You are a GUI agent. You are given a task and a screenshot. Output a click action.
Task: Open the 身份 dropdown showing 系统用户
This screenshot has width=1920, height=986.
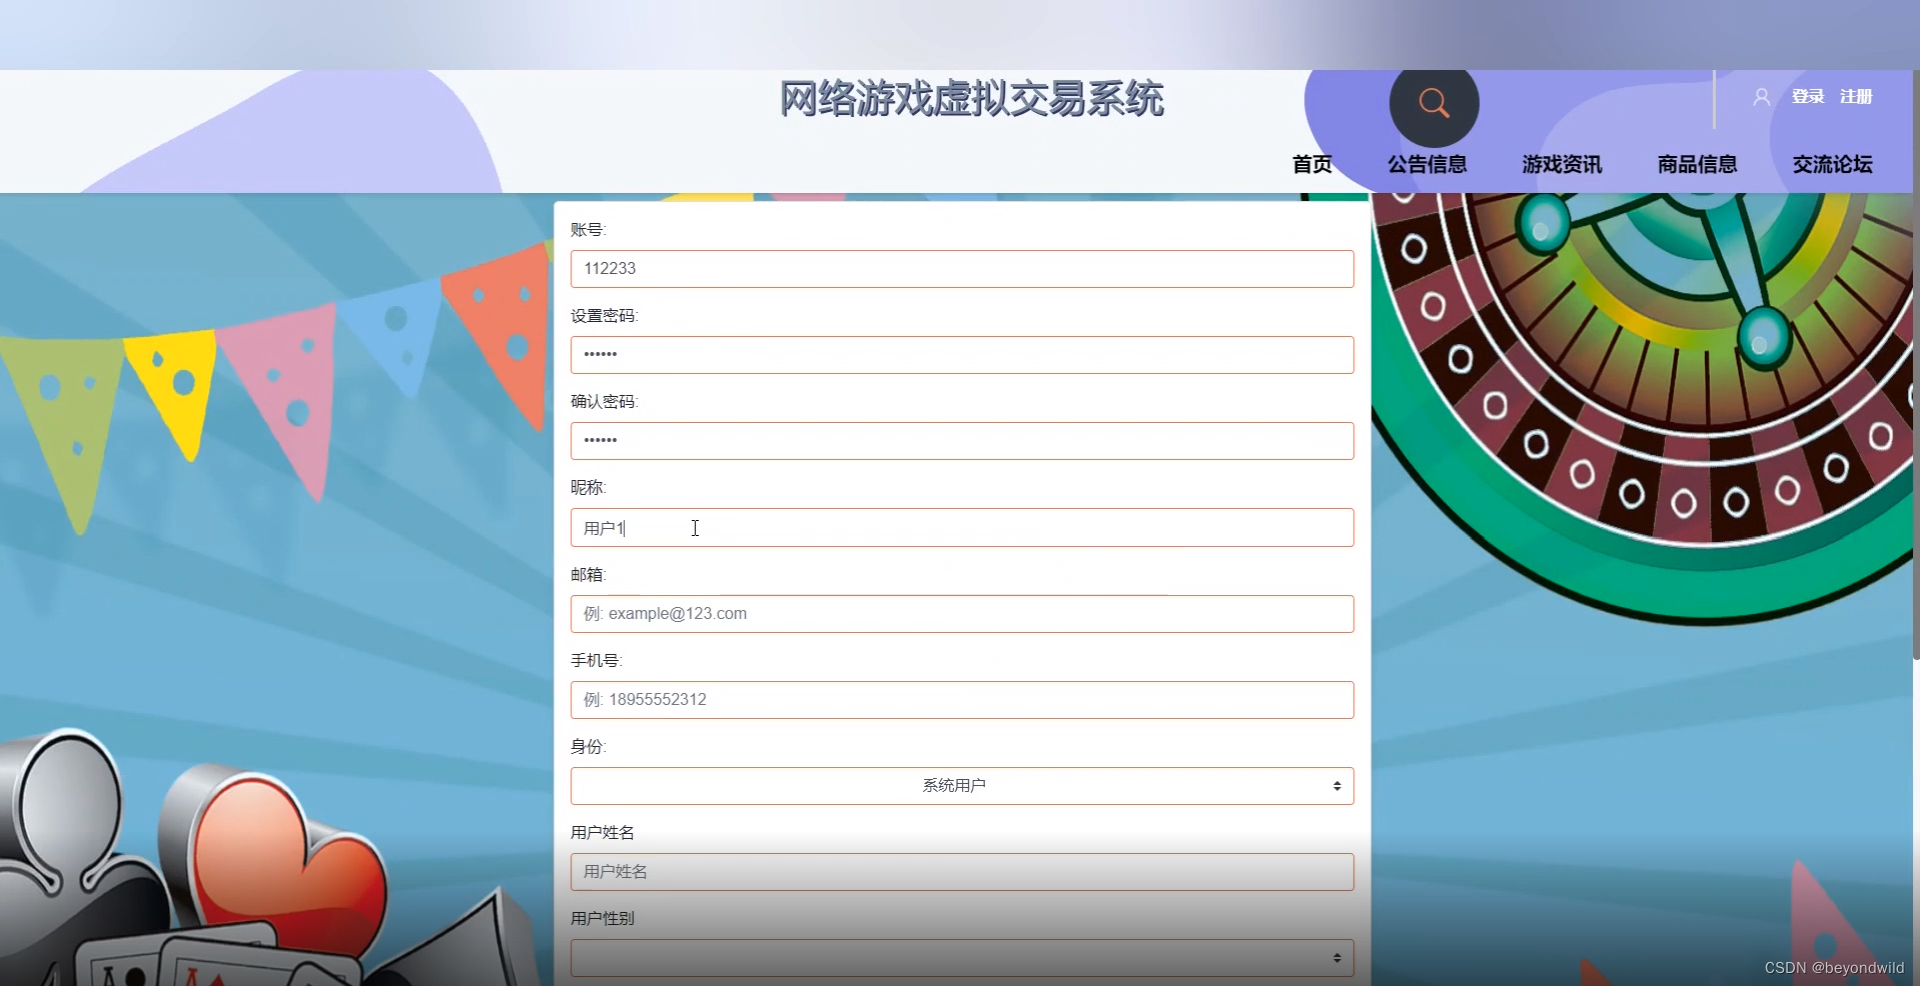(961, 785)
